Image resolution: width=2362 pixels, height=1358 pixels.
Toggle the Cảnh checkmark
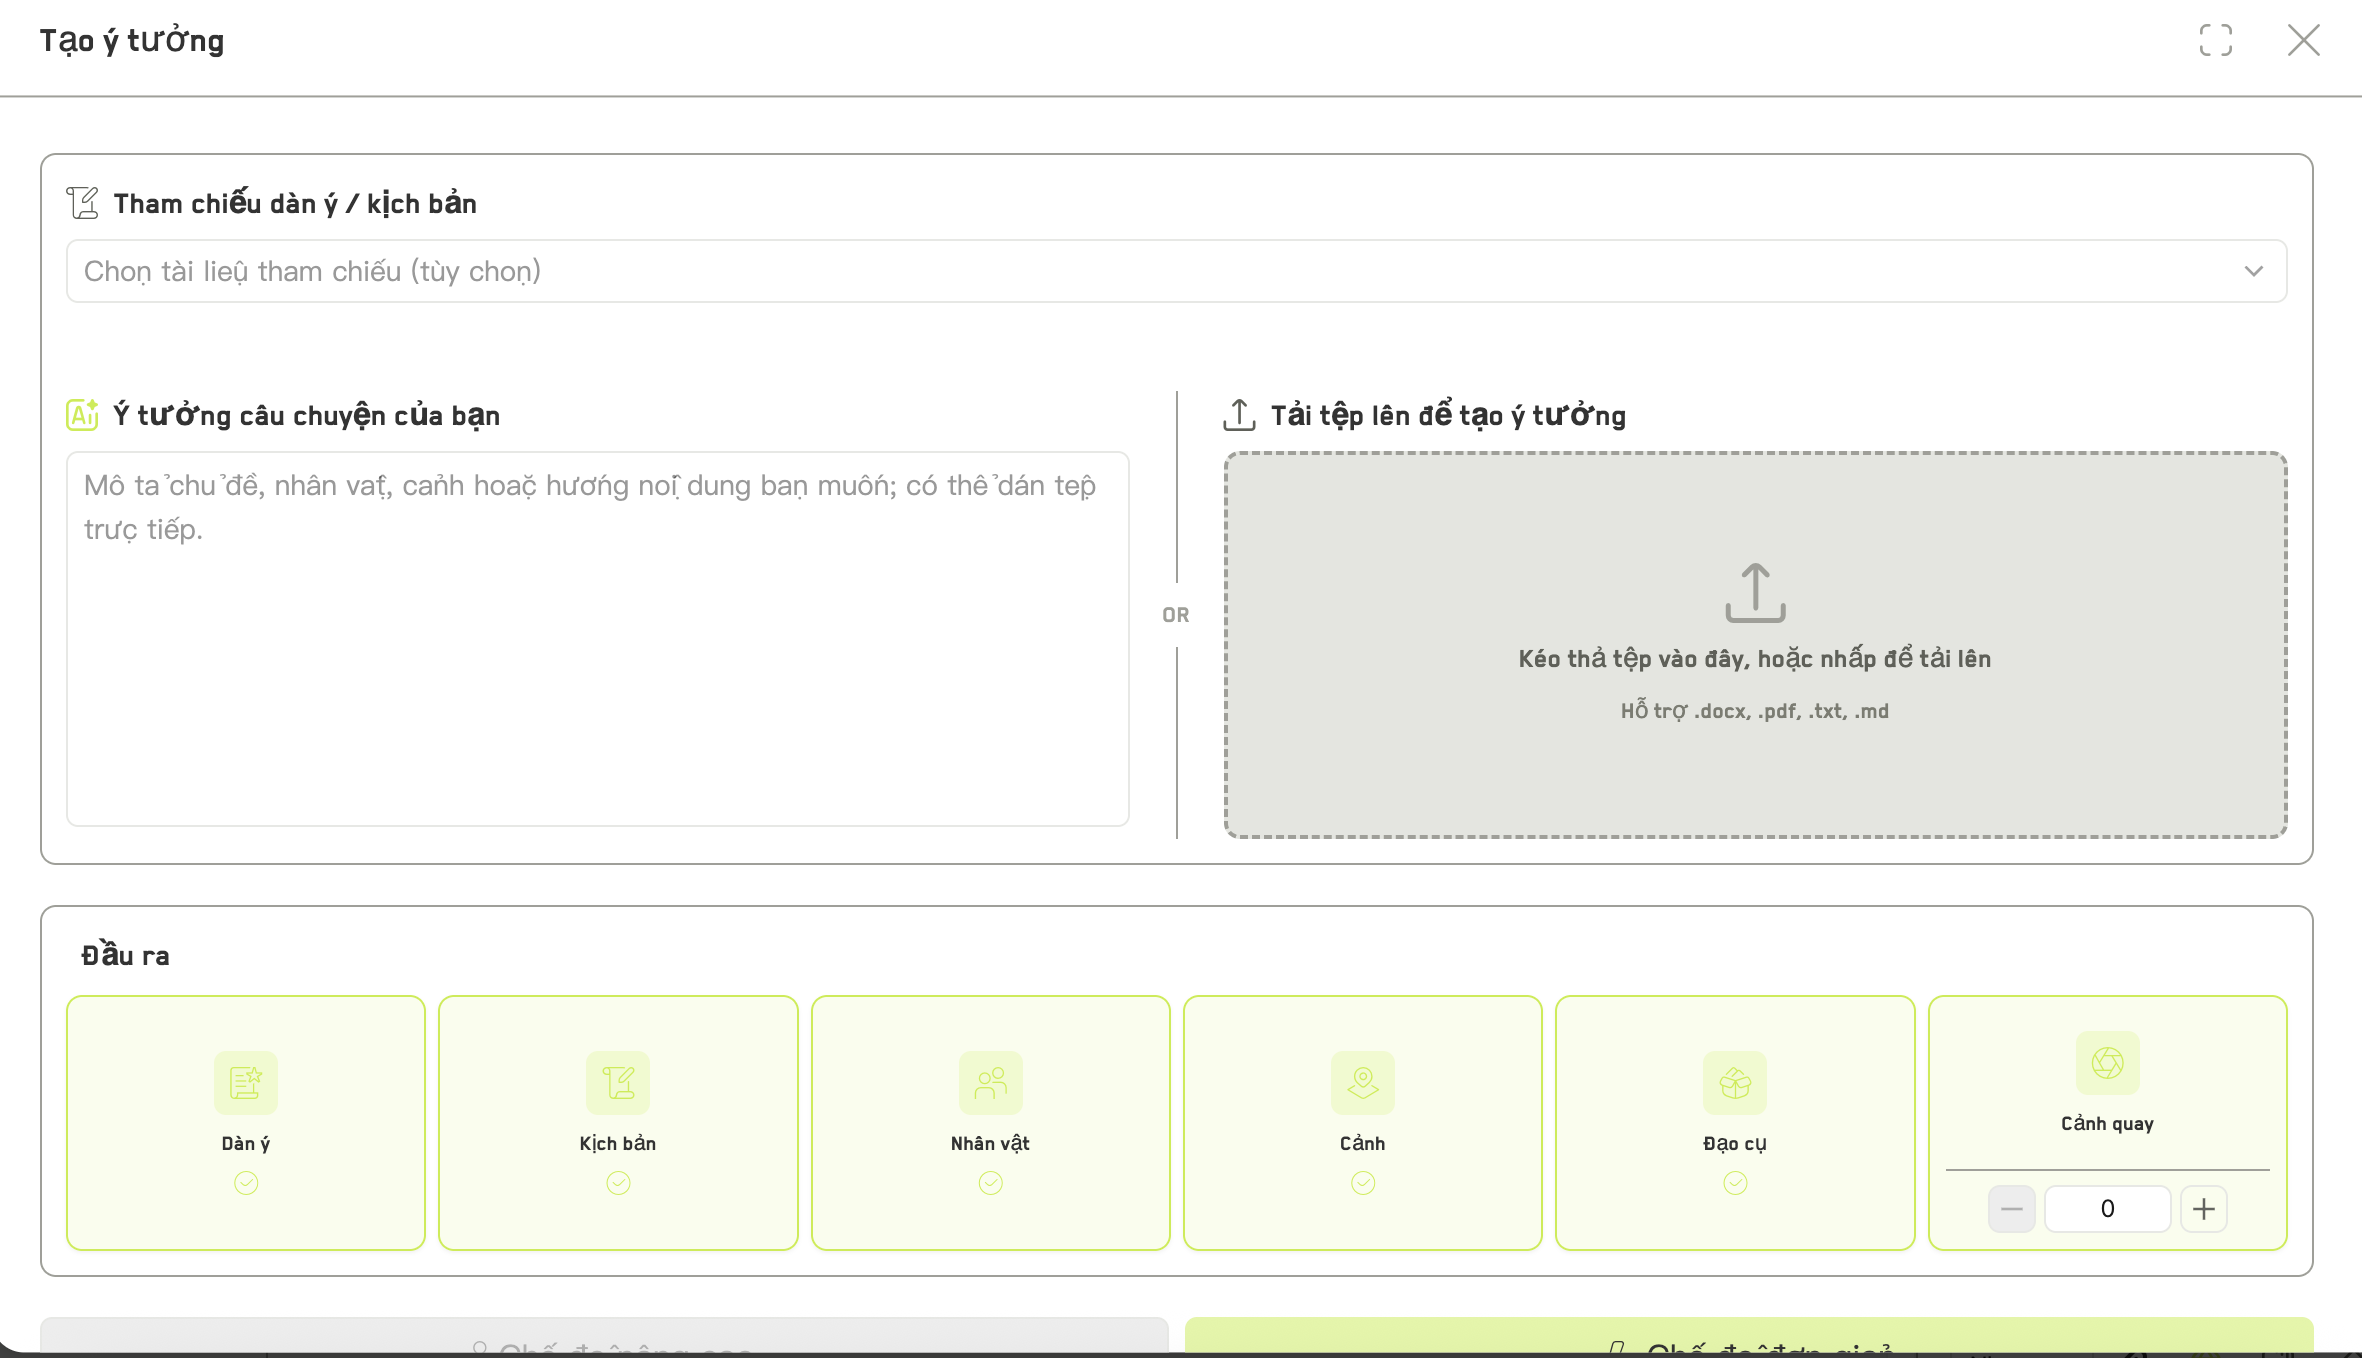[x=1363, y=1183]
